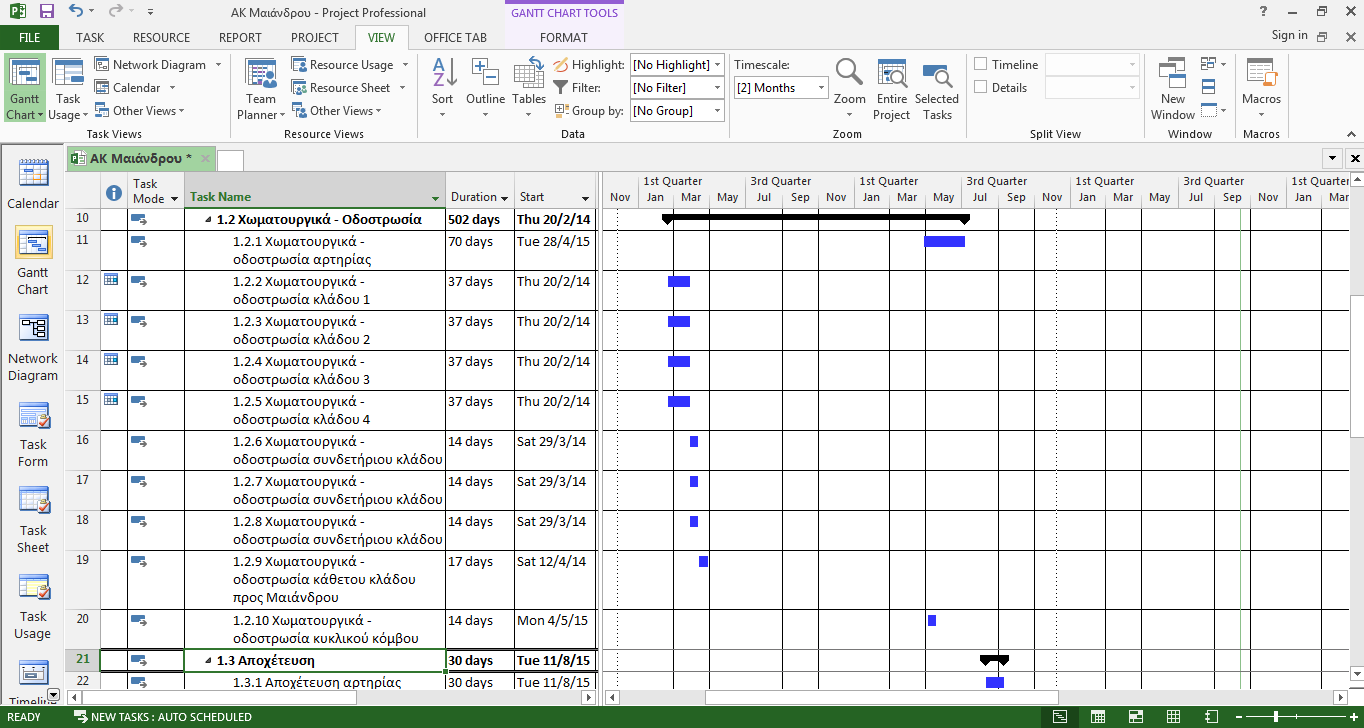Image resolution: width=1364 pixels, height=728 pixels.
Task: Open the Sort options
Action: point(443,89)
